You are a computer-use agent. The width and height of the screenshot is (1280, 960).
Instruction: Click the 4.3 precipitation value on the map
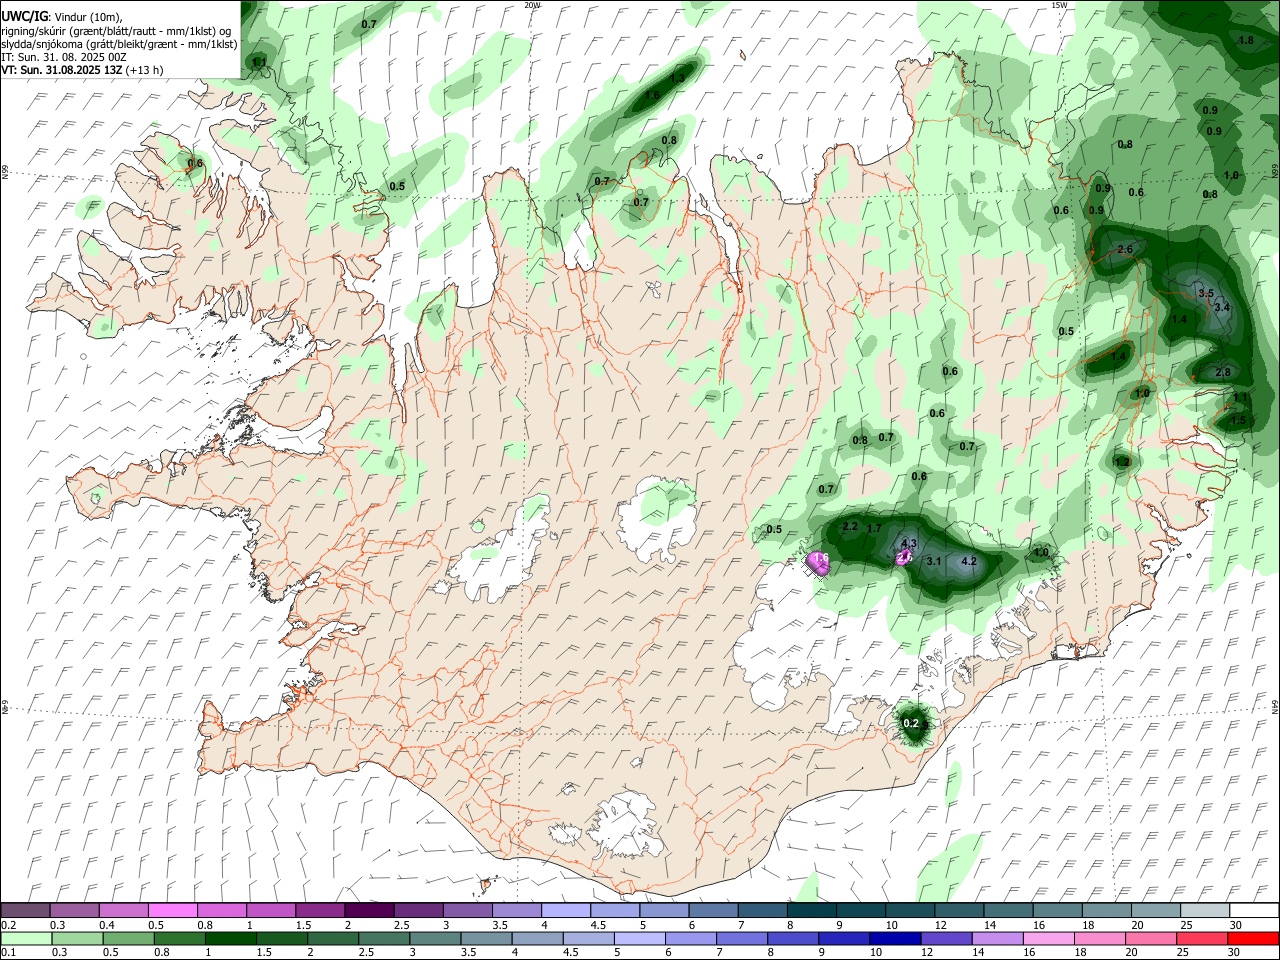(x=909, y=543)
